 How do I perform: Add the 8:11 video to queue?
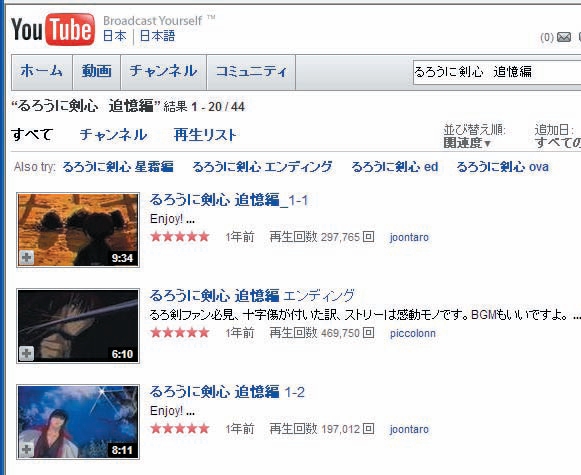(27, 449)
